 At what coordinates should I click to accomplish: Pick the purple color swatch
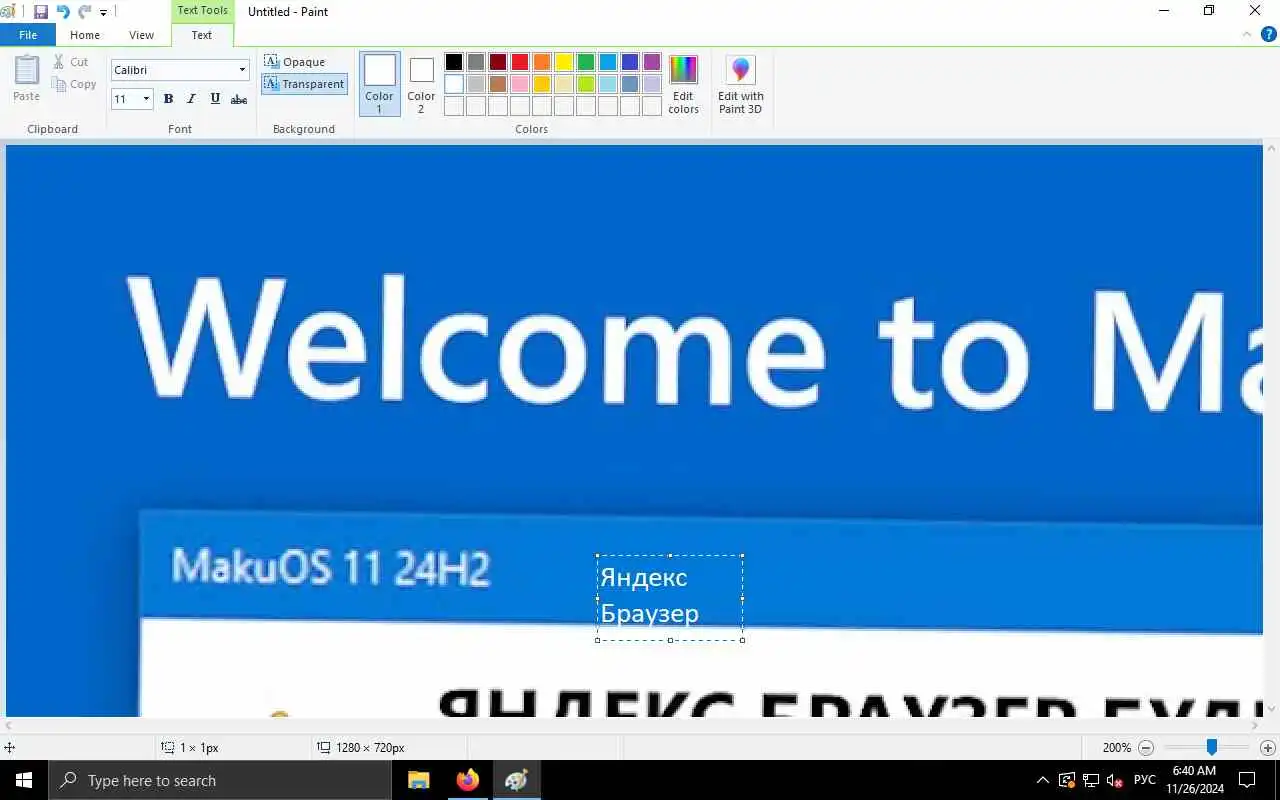pos(652,62)
